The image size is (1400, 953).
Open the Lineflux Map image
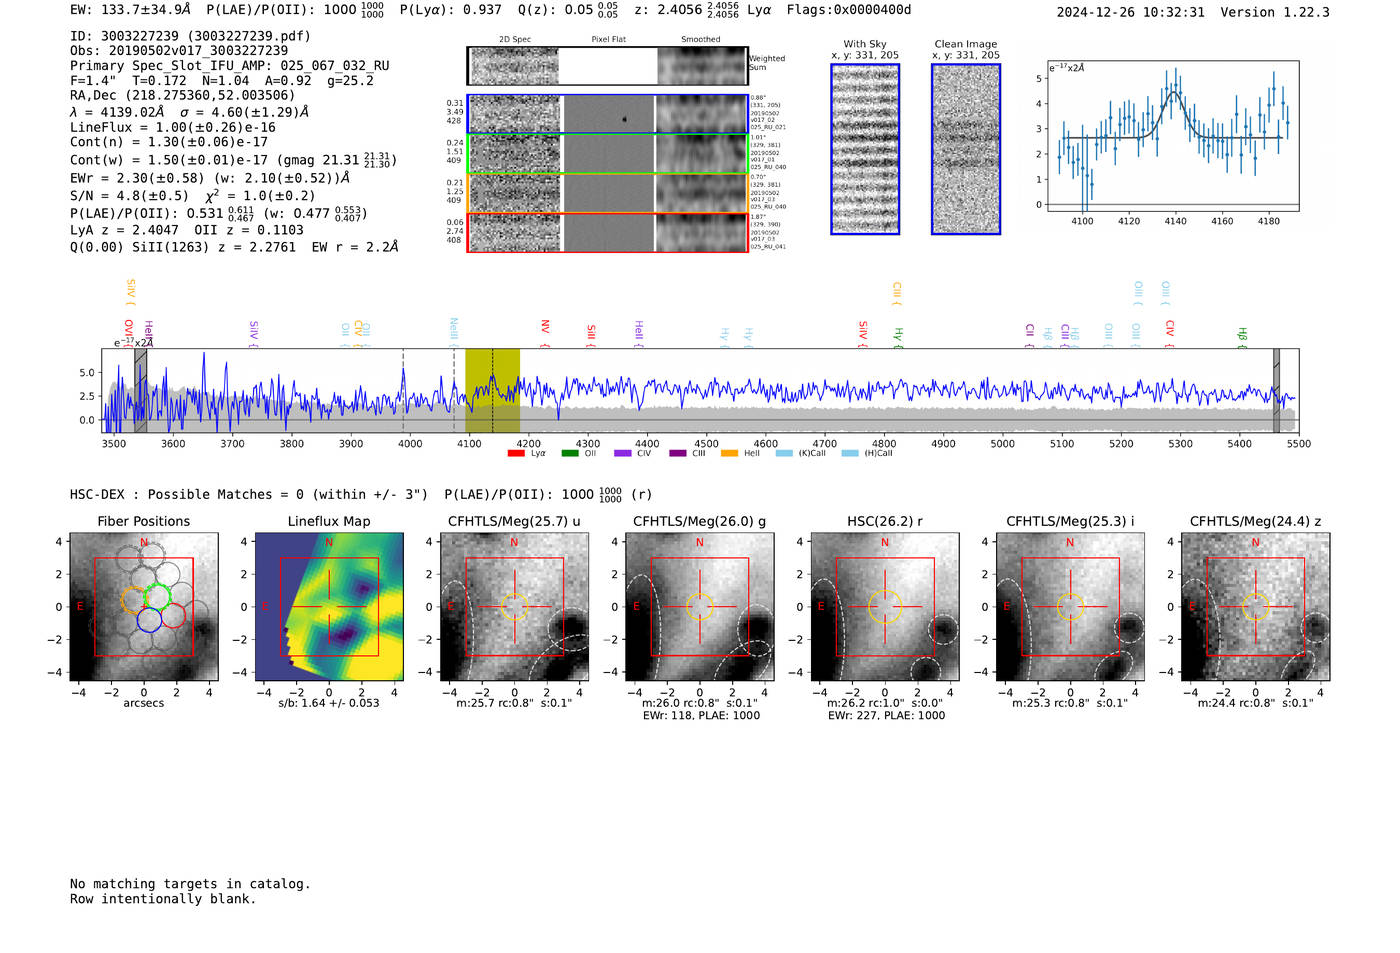point(329,607)
